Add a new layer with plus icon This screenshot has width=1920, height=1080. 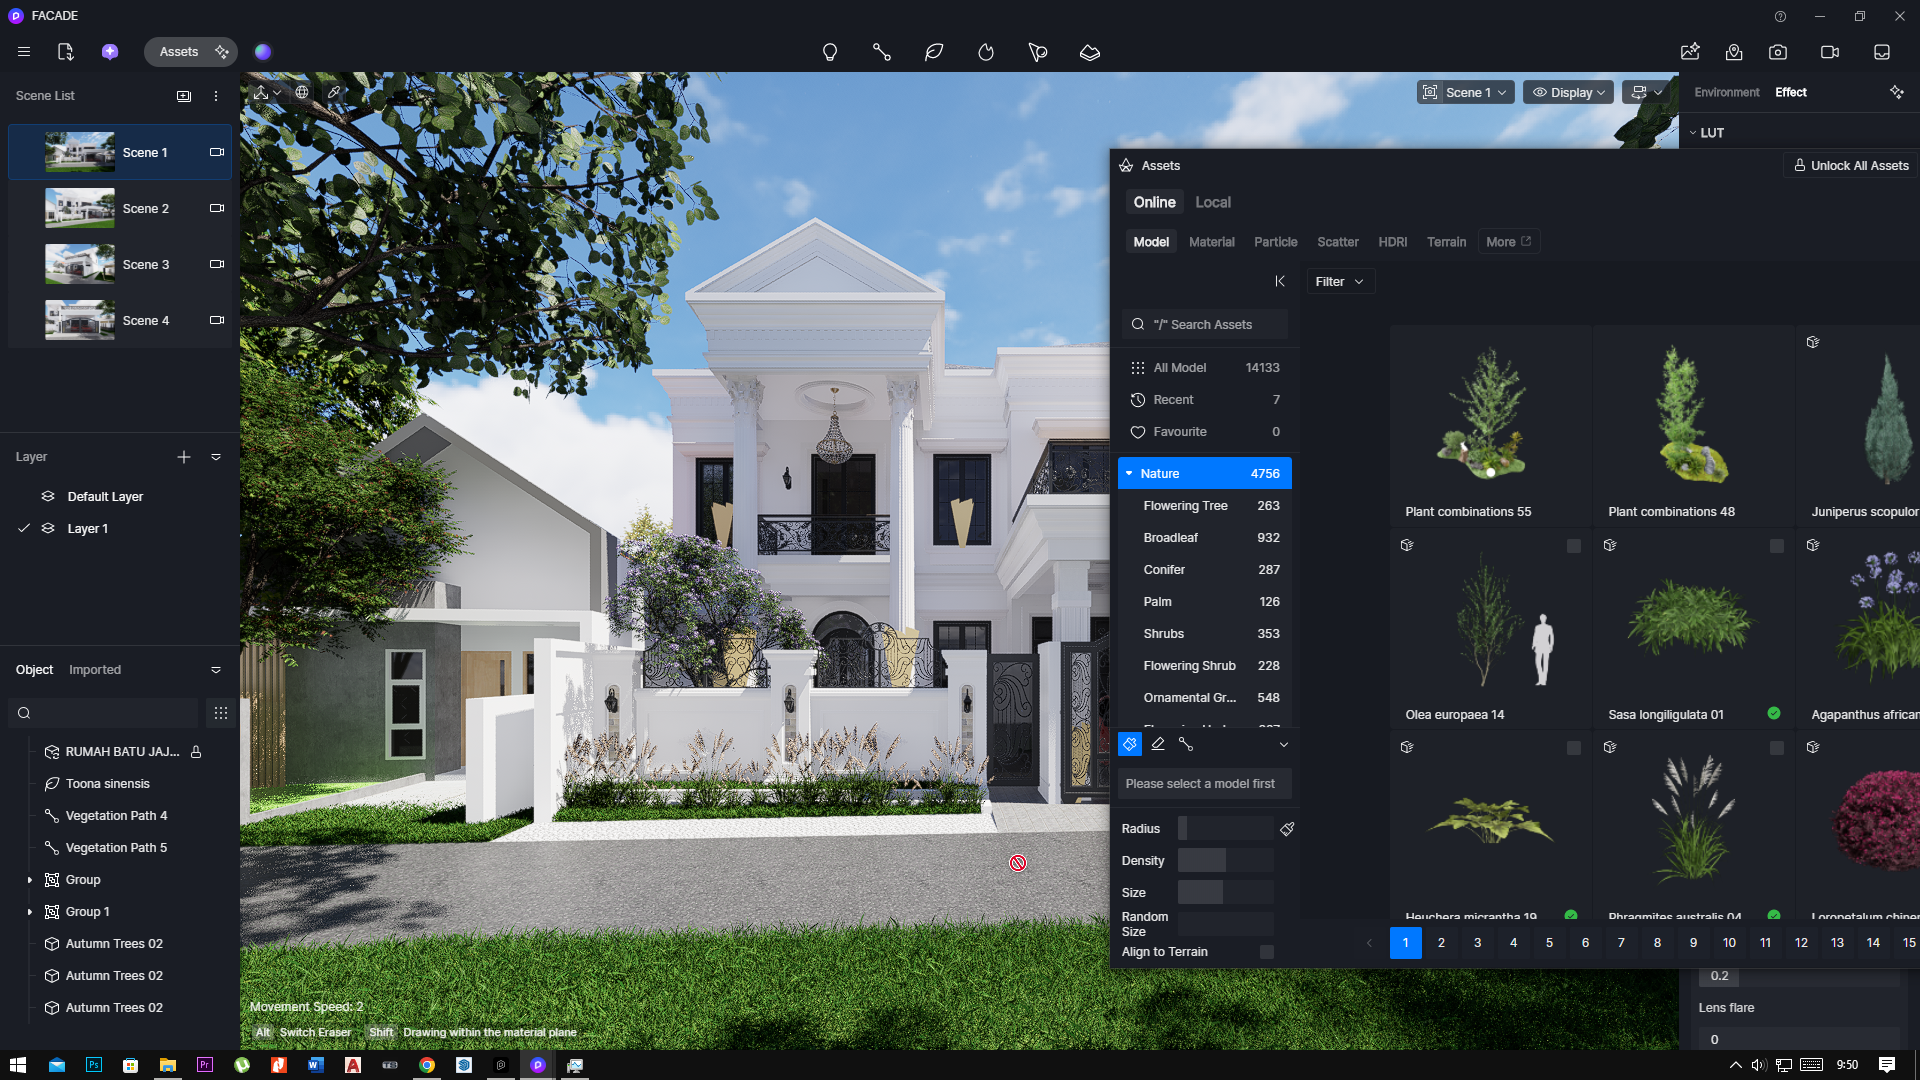pyautogui.click(x=184, y=457)
